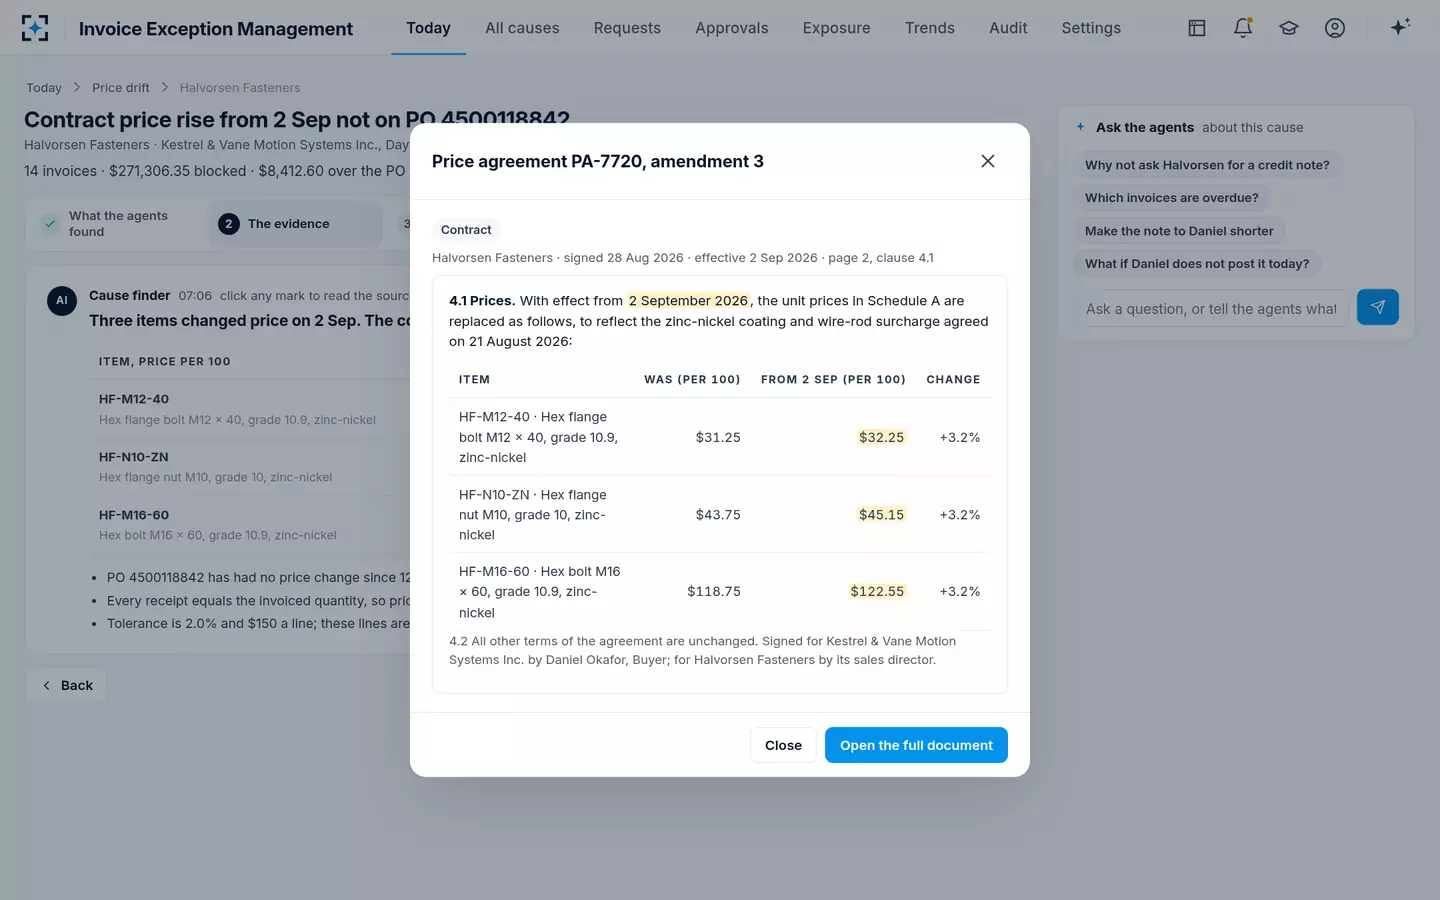Open the user account icon
The height and width of the screenshot is (900, 1440).
click(x=1335, y=28)
